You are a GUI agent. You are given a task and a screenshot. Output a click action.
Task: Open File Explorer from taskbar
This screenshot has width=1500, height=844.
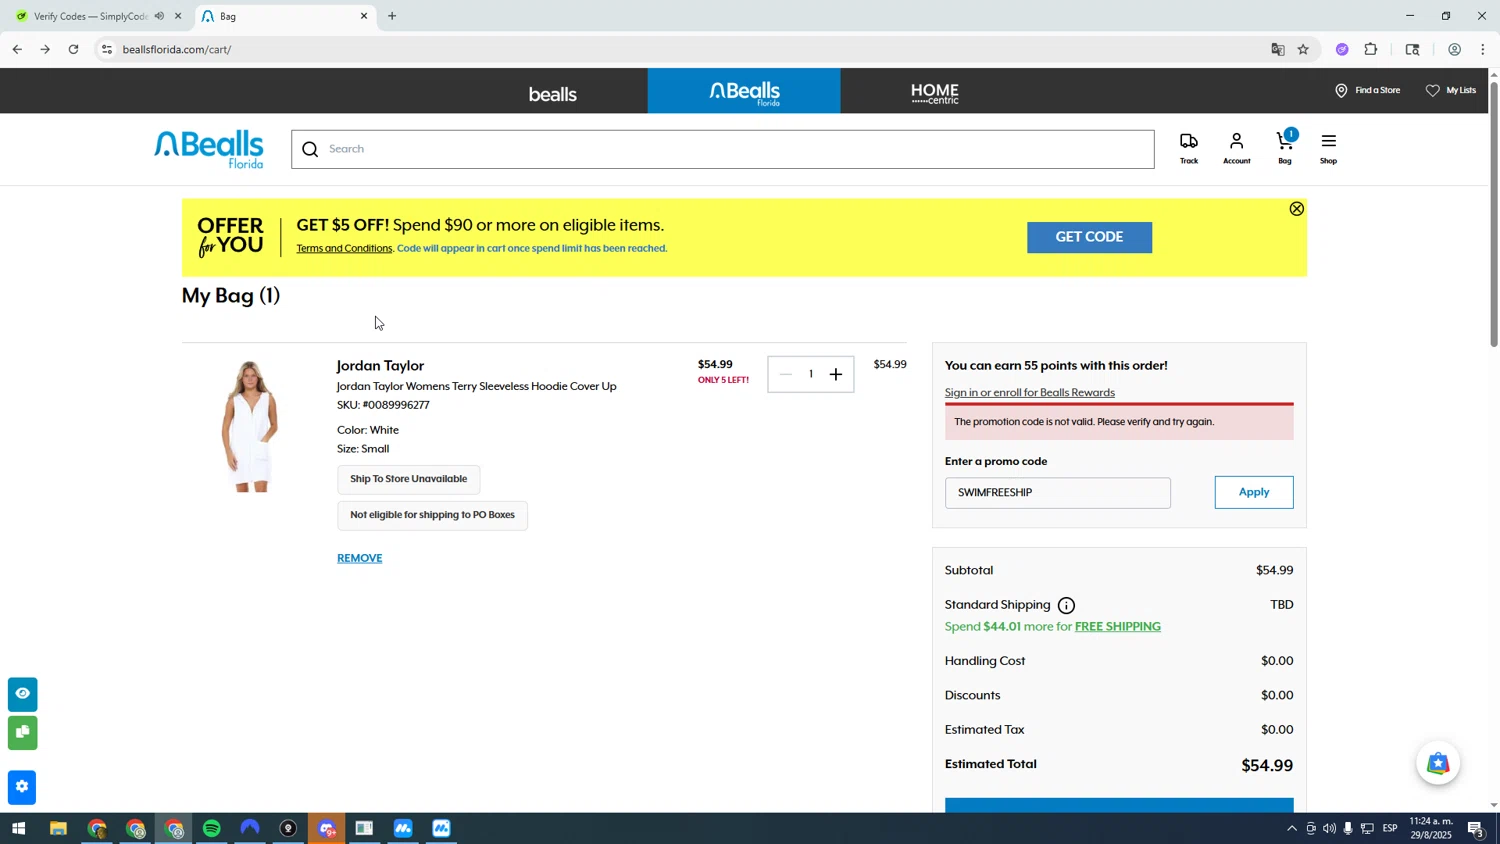point(58,829)
